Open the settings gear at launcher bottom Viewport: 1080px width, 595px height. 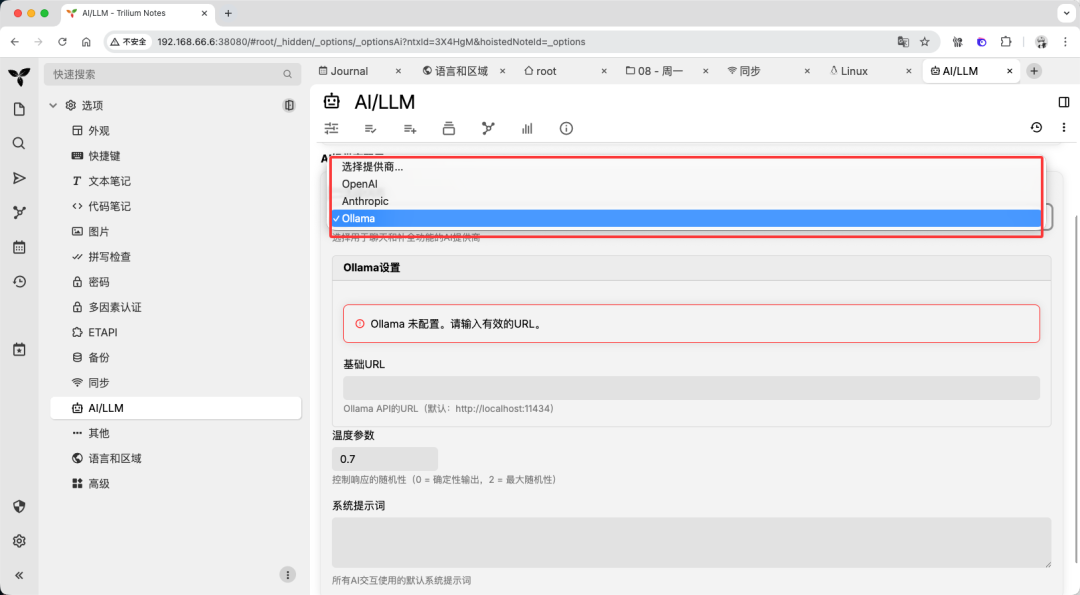coord(19,541)
